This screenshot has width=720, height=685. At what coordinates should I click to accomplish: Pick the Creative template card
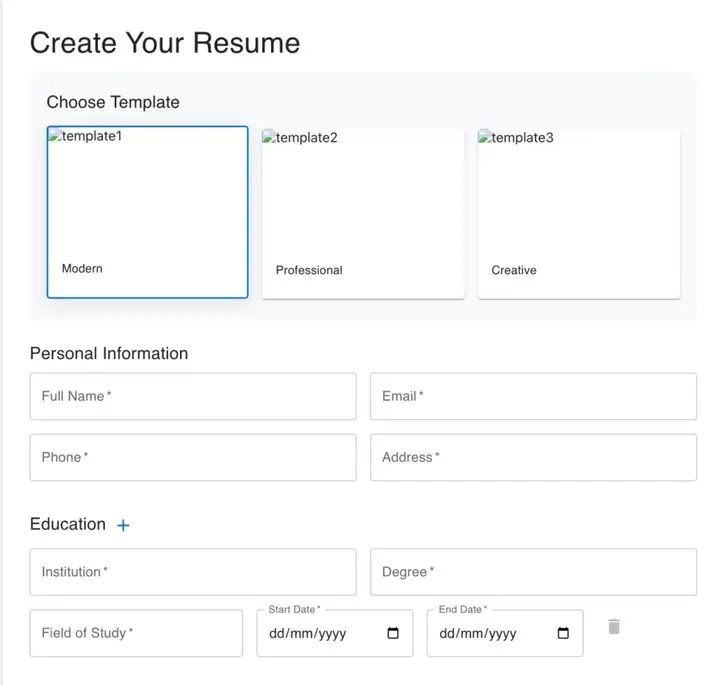click(x=579, y=214)
